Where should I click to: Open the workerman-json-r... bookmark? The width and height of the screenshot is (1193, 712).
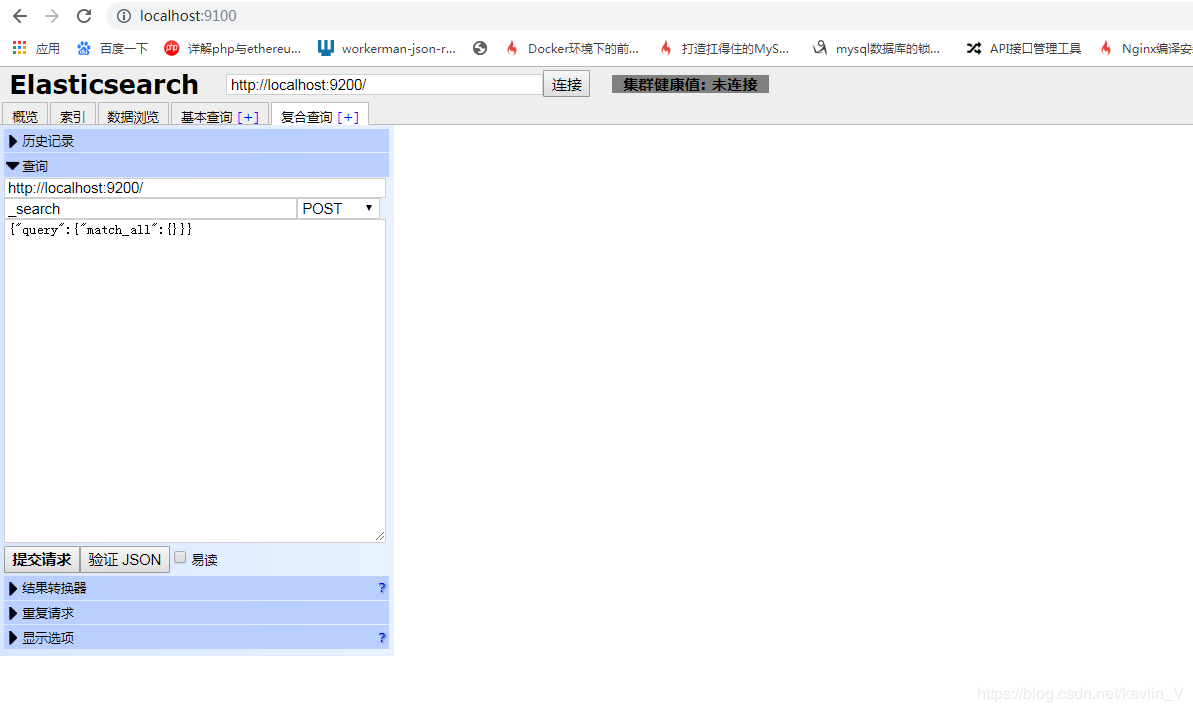tap(387, 48)
